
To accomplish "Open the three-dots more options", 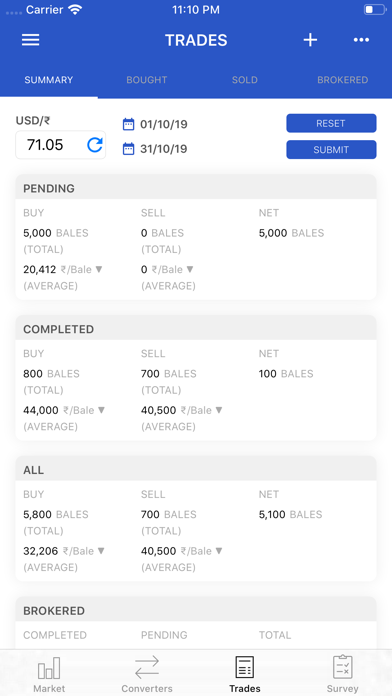I will [361, 40].
